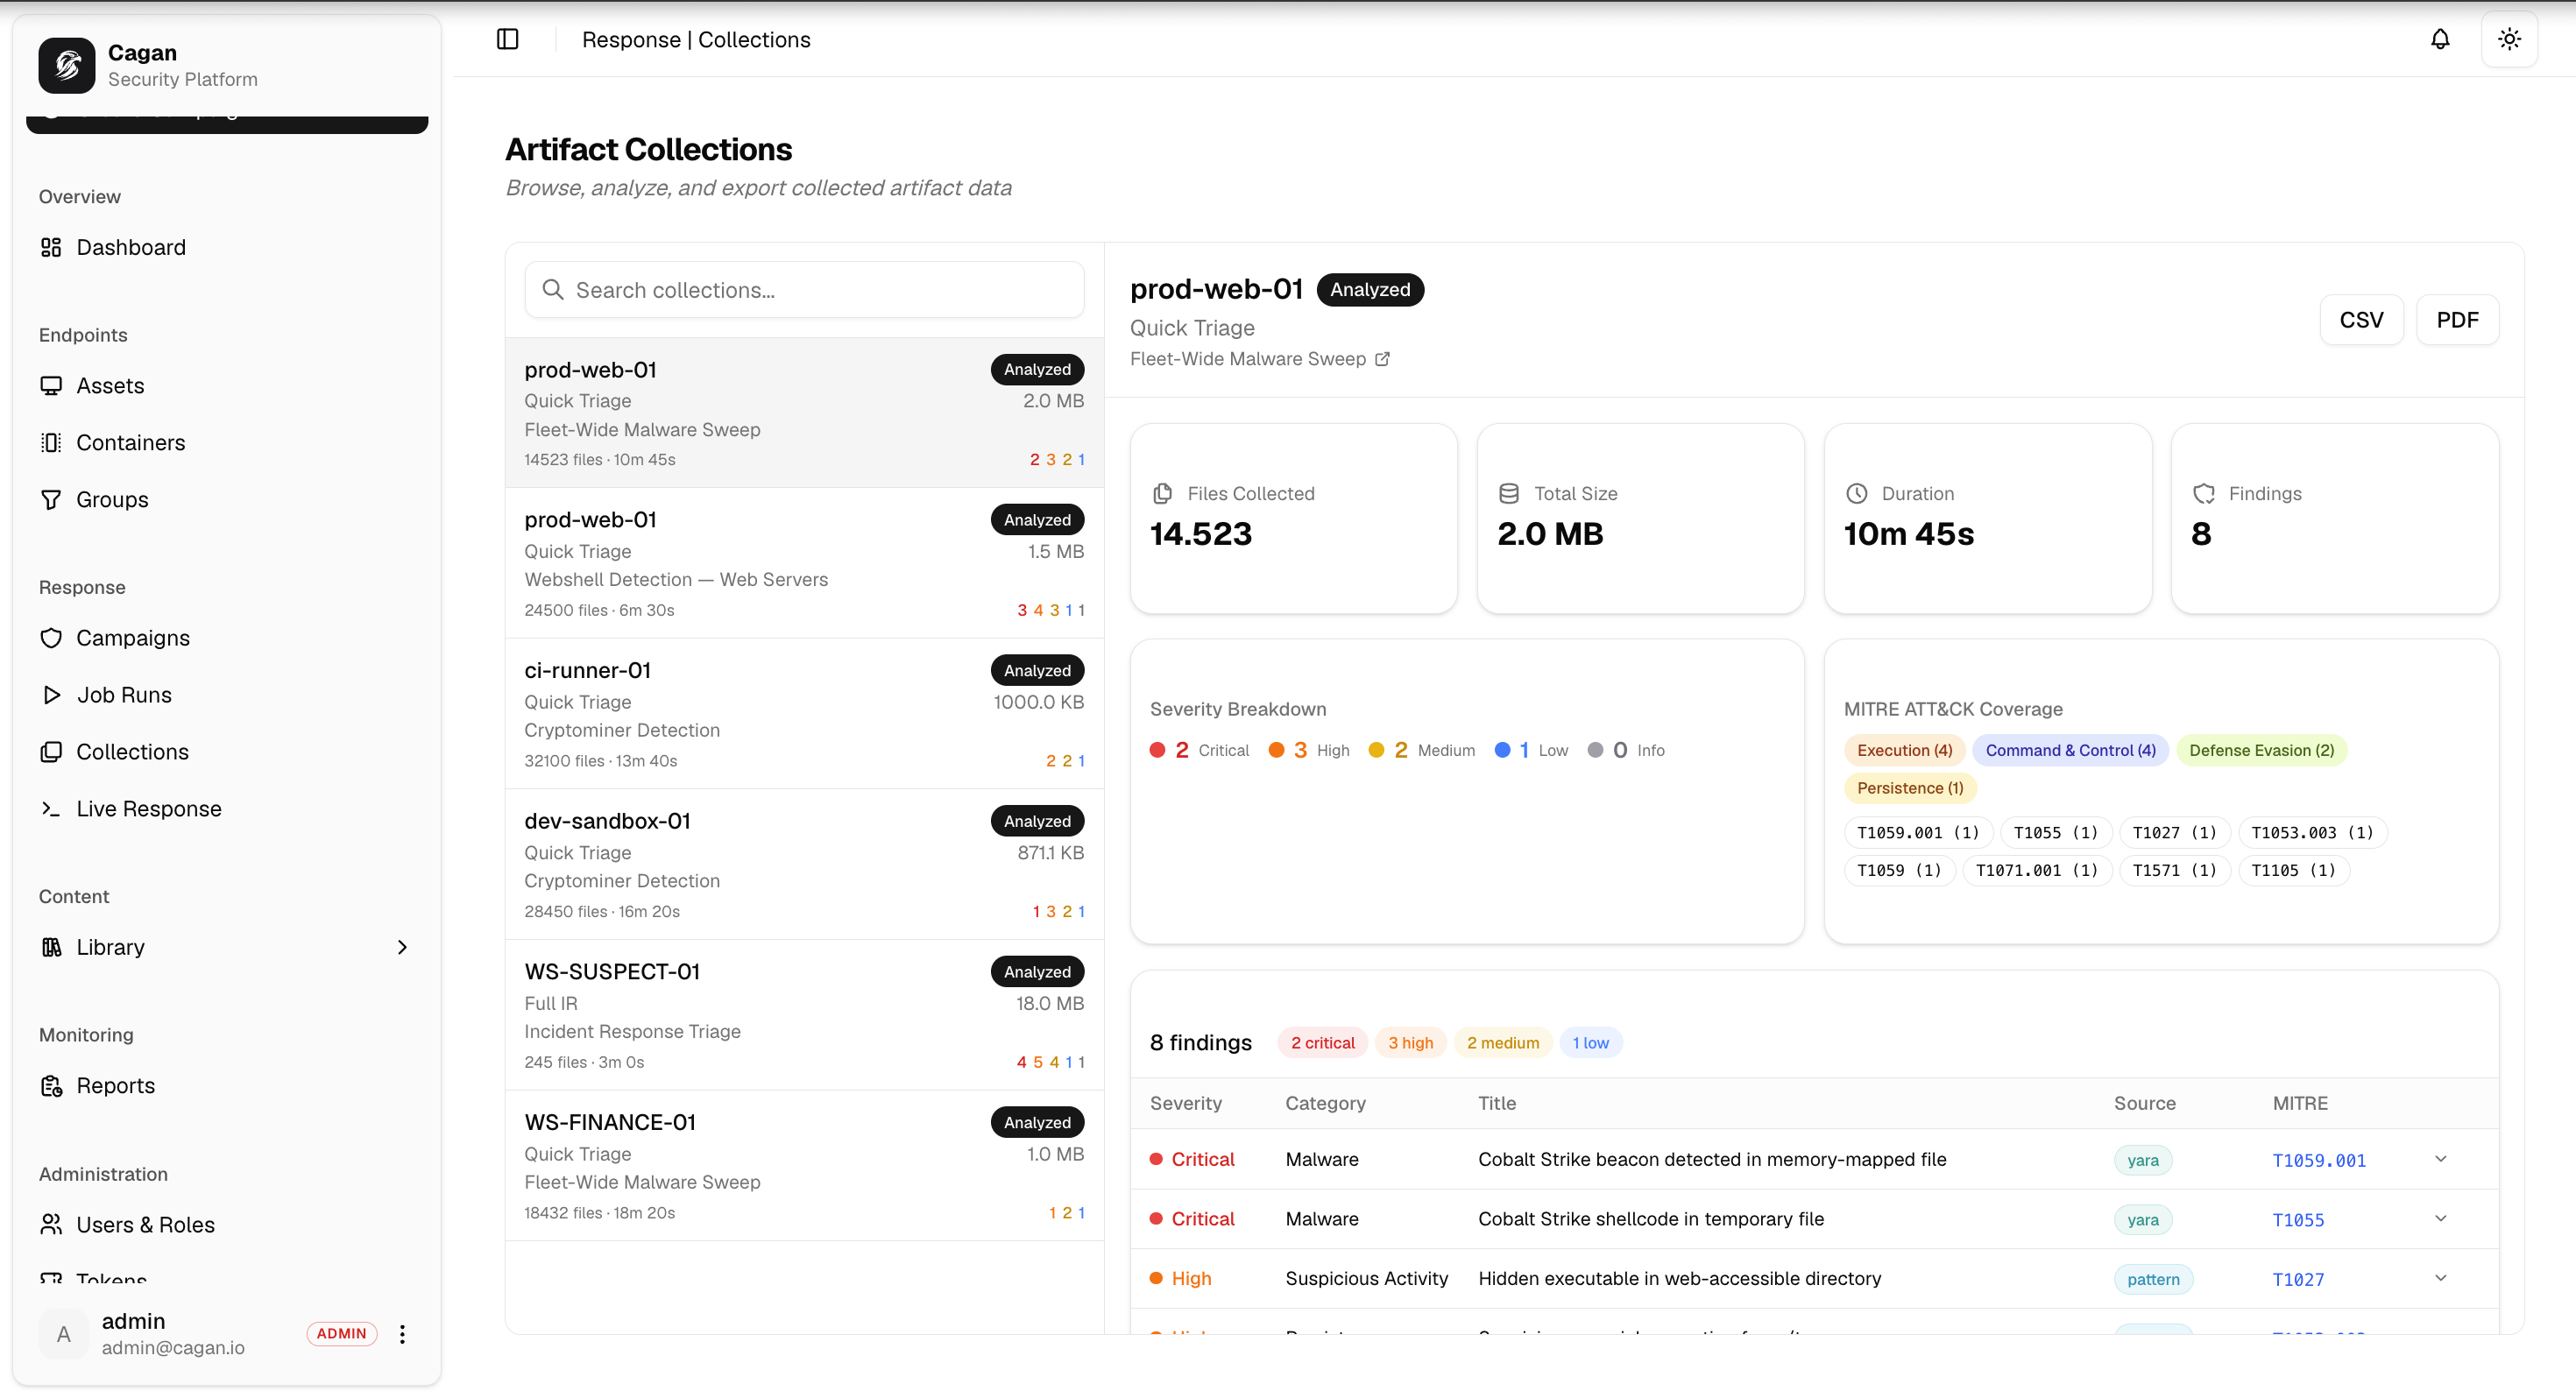Click the Cagan logo
This screenshot has height=1398, width=2576.
point(66,65)
